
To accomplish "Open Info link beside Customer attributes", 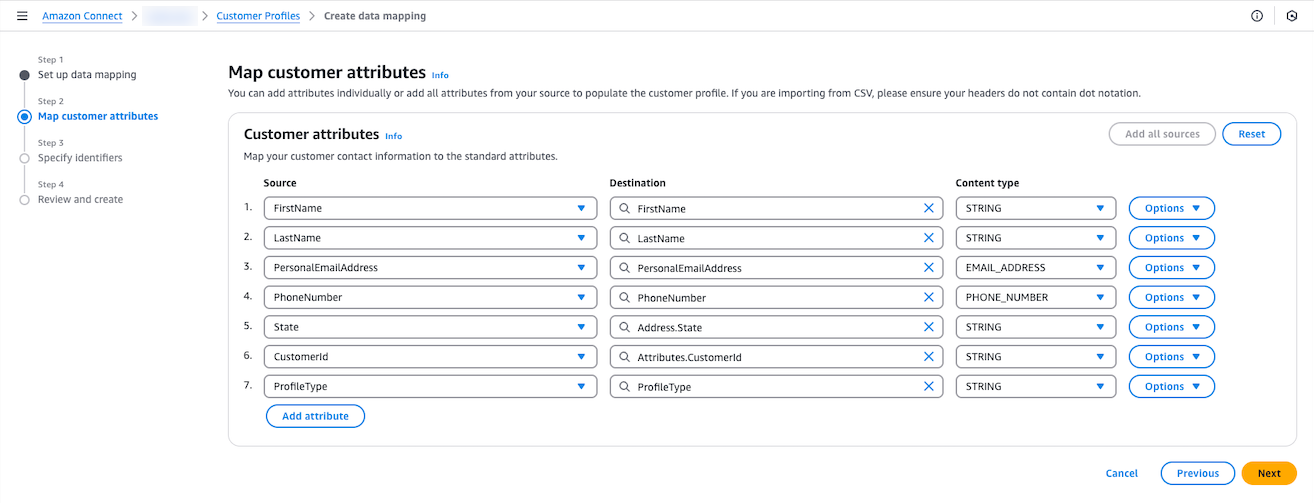I will (394, 136).
